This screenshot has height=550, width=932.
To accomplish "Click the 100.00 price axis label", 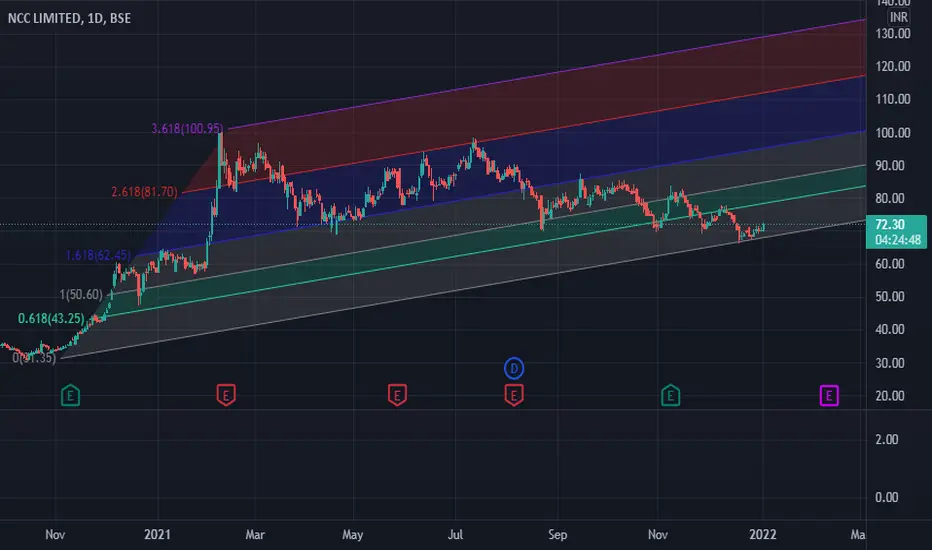I will click(893, 133).
